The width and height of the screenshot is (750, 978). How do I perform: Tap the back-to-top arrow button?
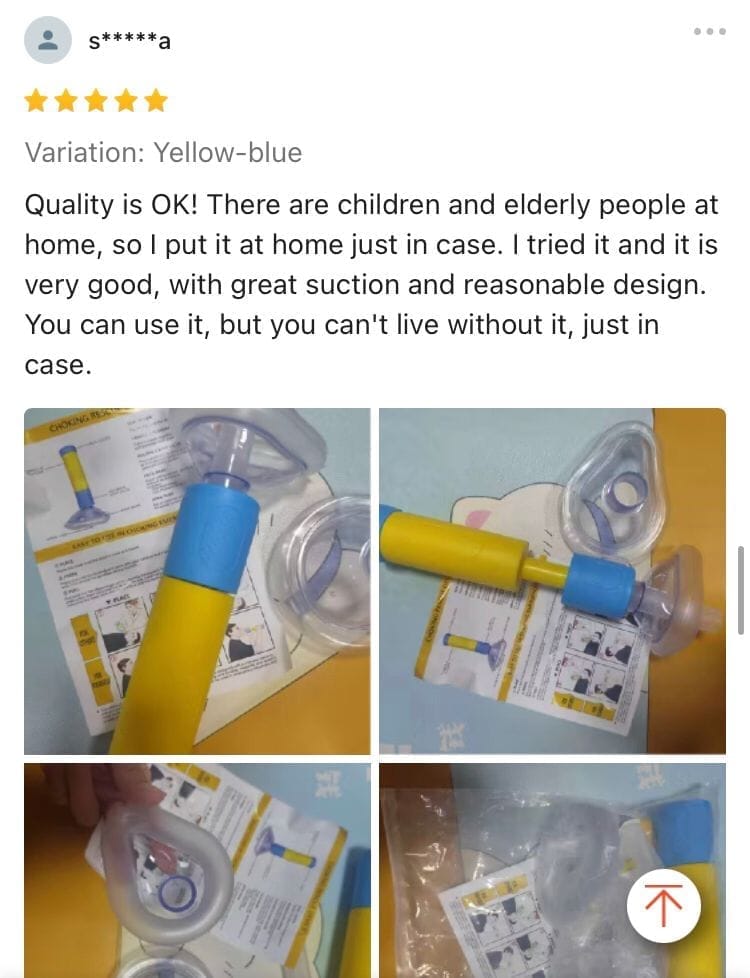(663, 905)
